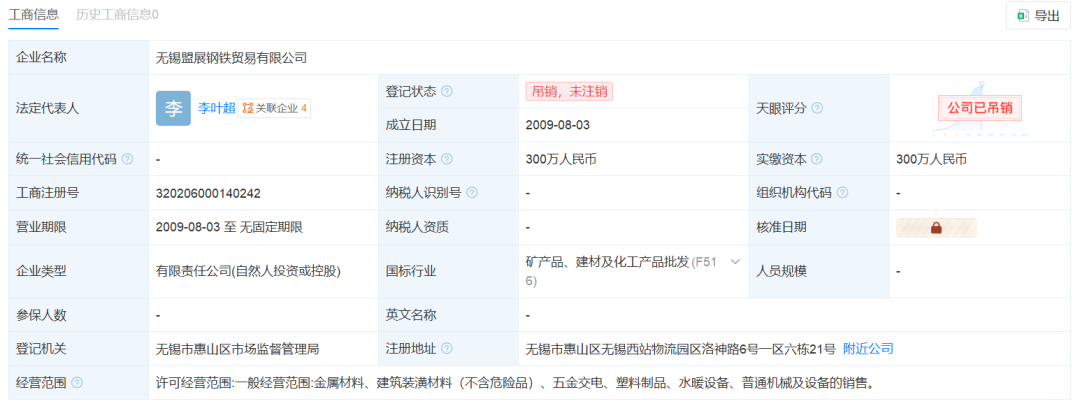Click the 吊销，未注销 status tag
Image resolution: width=1080 pixels, height=406 pixels.
point(569,92)
